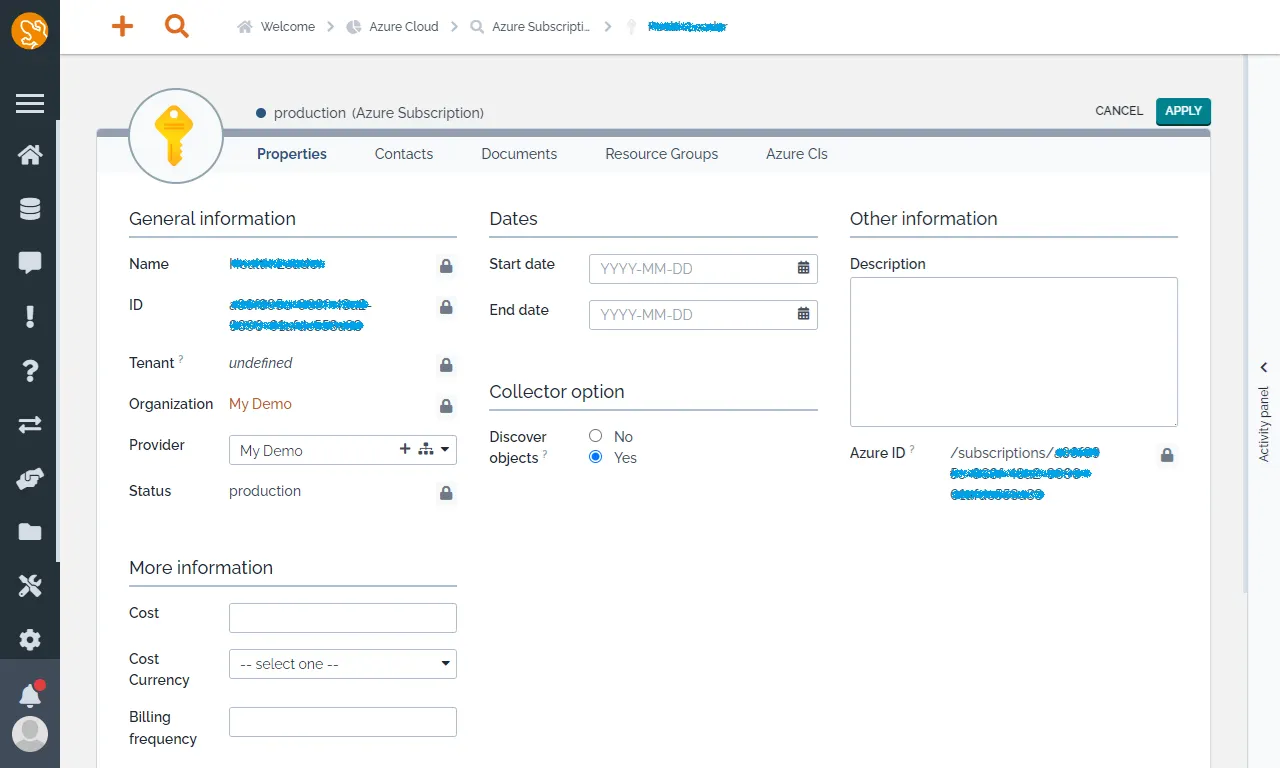1280x768 pixels.
Task: Go to the Azure Cloud breadcrumb
Action: 404,27
